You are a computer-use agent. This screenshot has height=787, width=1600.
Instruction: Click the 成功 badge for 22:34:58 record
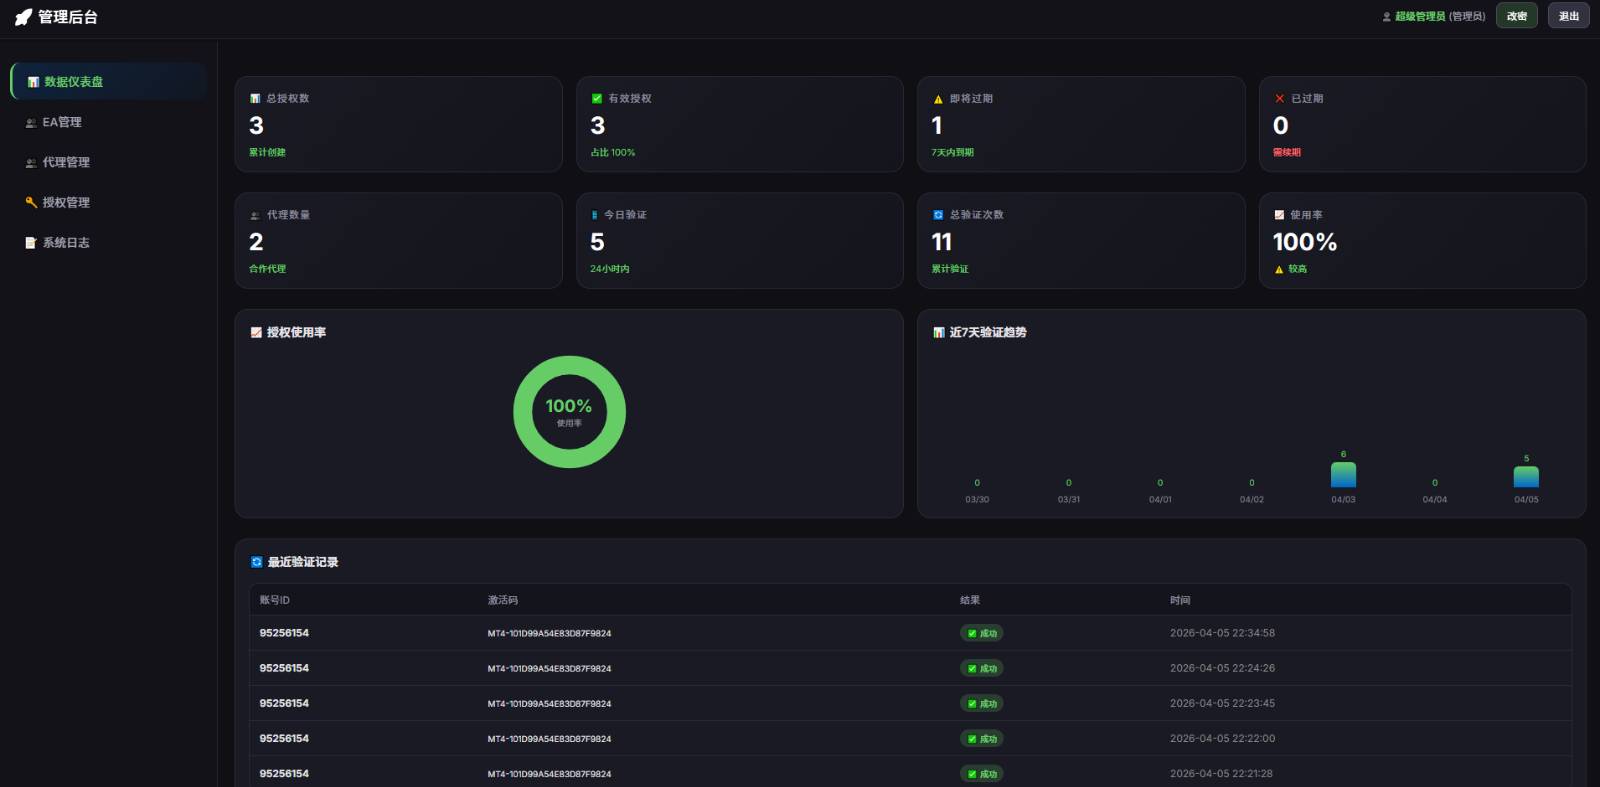point(982,633)
